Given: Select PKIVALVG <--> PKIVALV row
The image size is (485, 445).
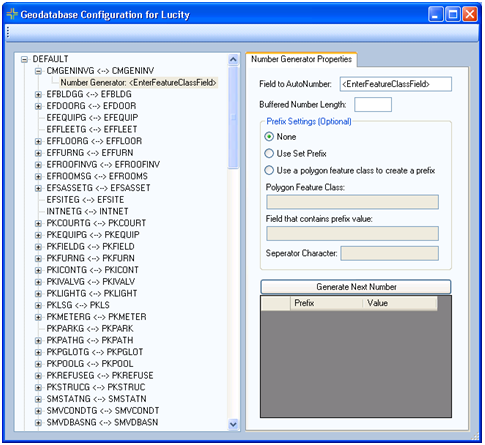Looking at the screenshot, I should click(91, 282).
